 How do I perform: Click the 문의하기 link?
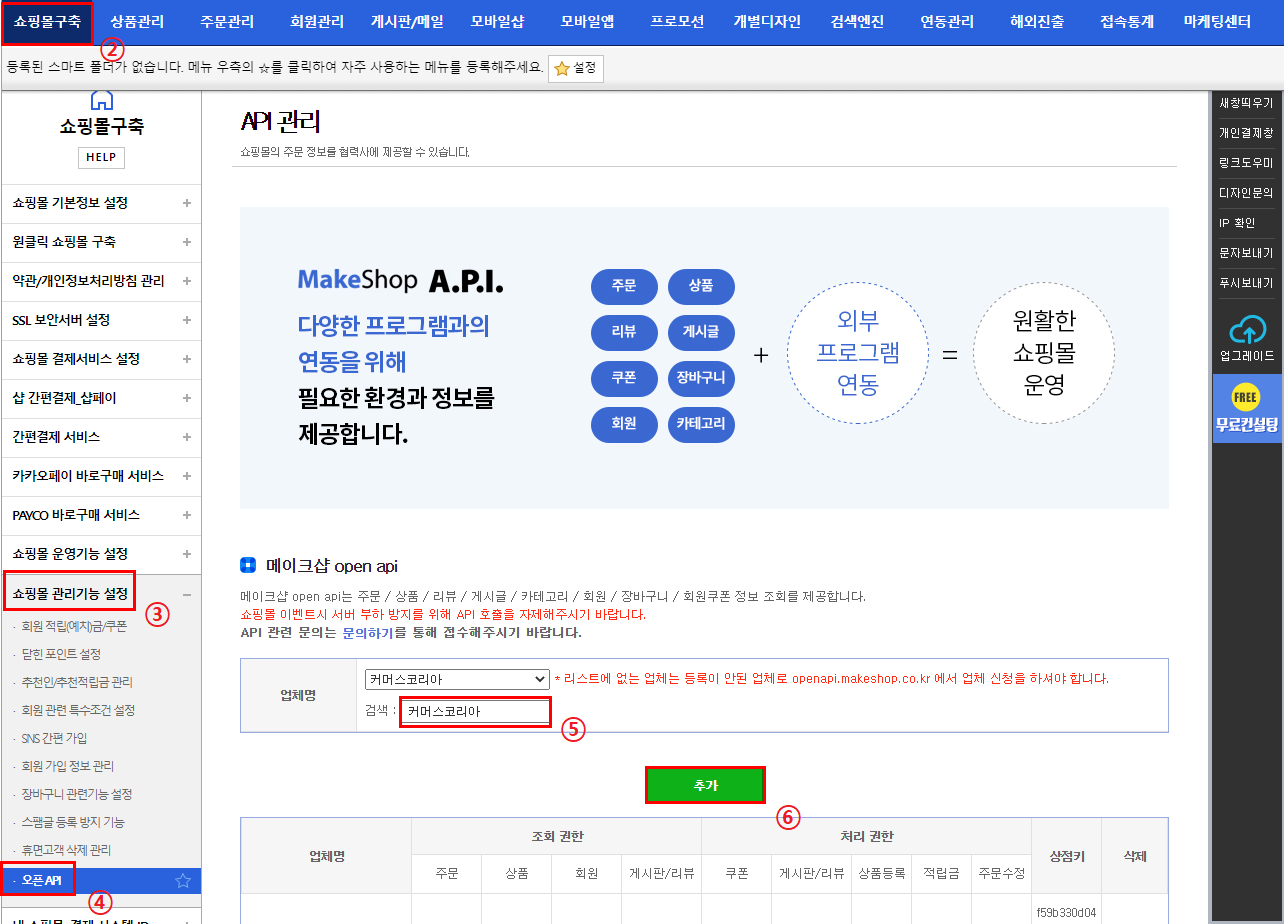click(368, 633)
